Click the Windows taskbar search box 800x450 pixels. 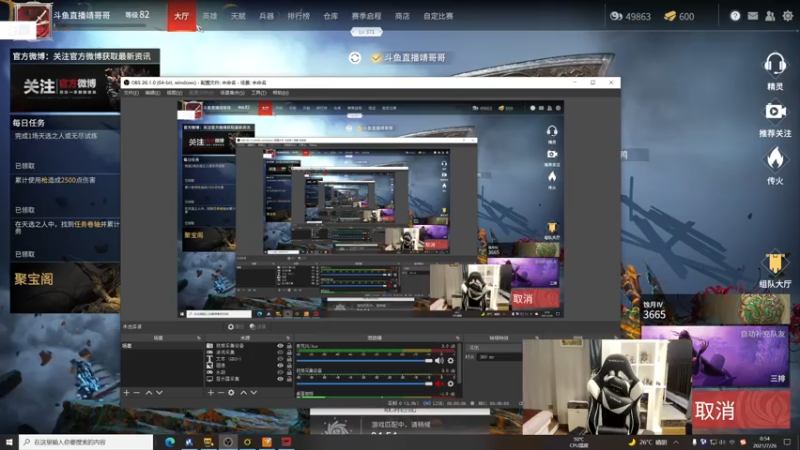86,442
